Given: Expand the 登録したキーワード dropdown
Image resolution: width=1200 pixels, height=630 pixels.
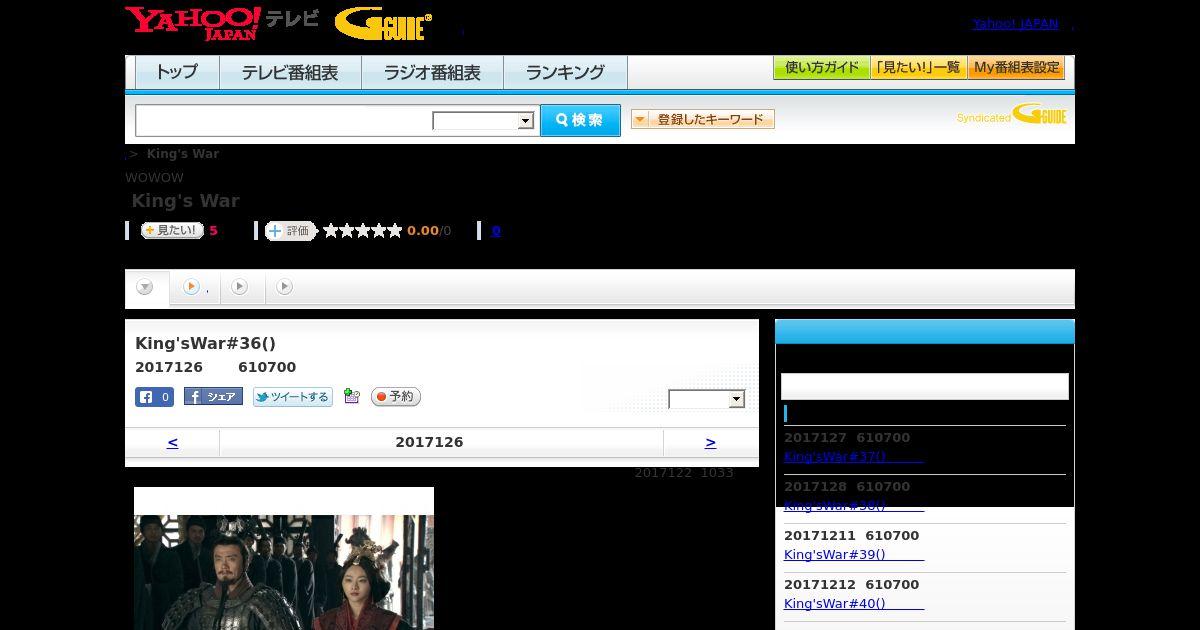Looking at the screenshot, I should (x=703, y=119).
